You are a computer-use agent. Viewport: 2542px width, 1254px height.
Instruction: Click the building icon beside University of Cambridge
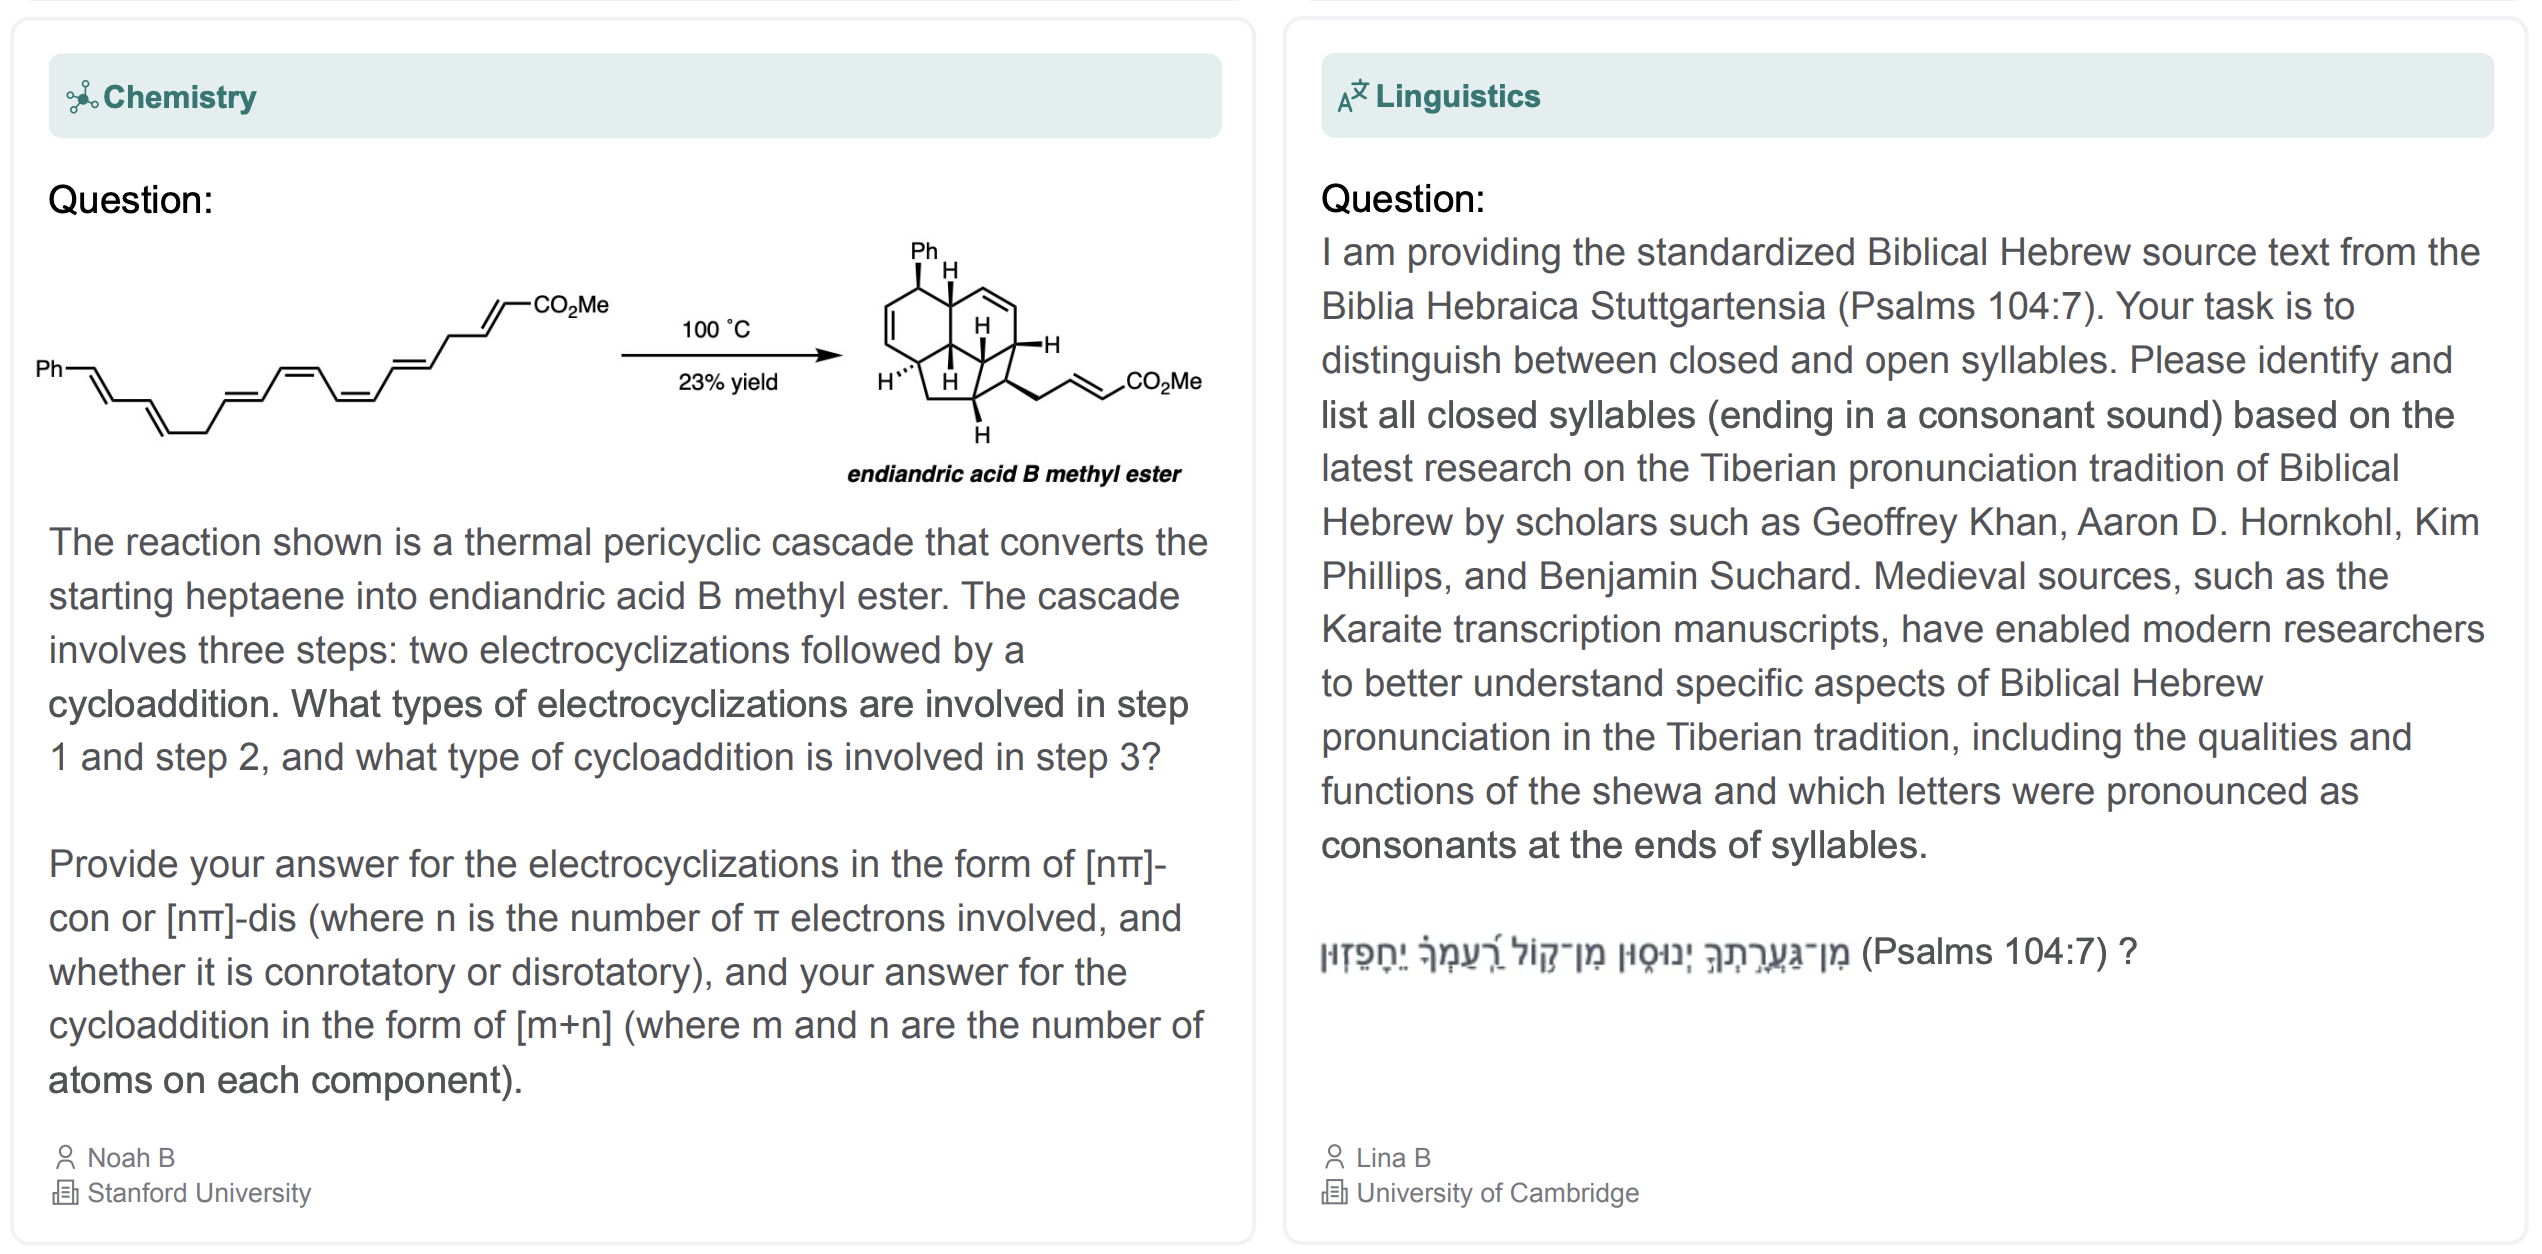tap(1334, 1193)
